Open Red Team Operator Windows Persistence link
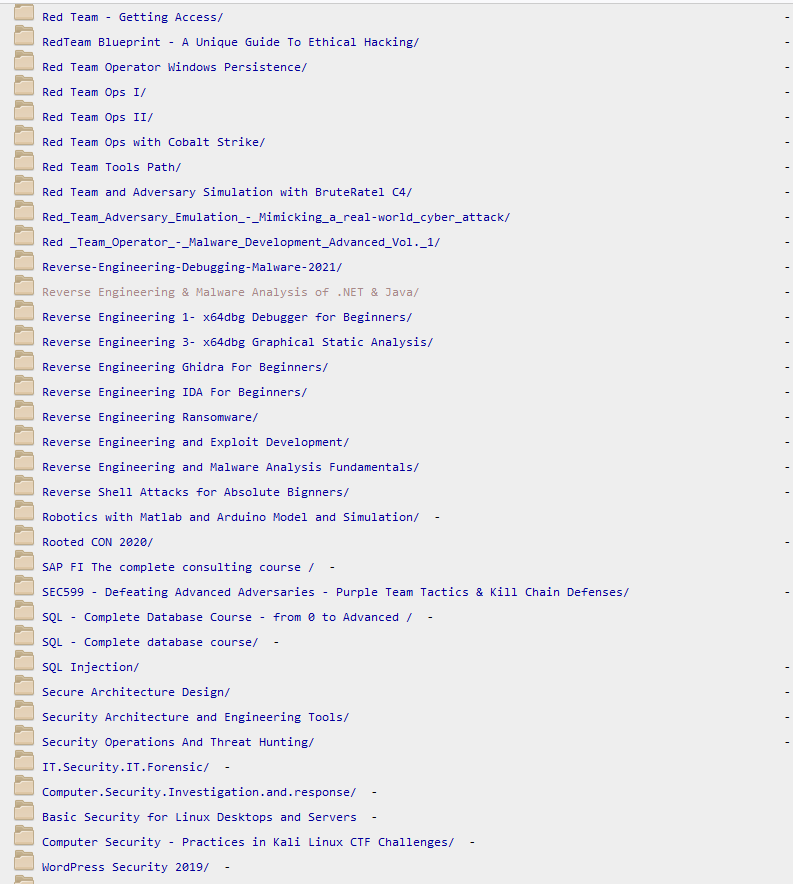The width and height of the screenshot is (793, 884). tap(175, 67)
